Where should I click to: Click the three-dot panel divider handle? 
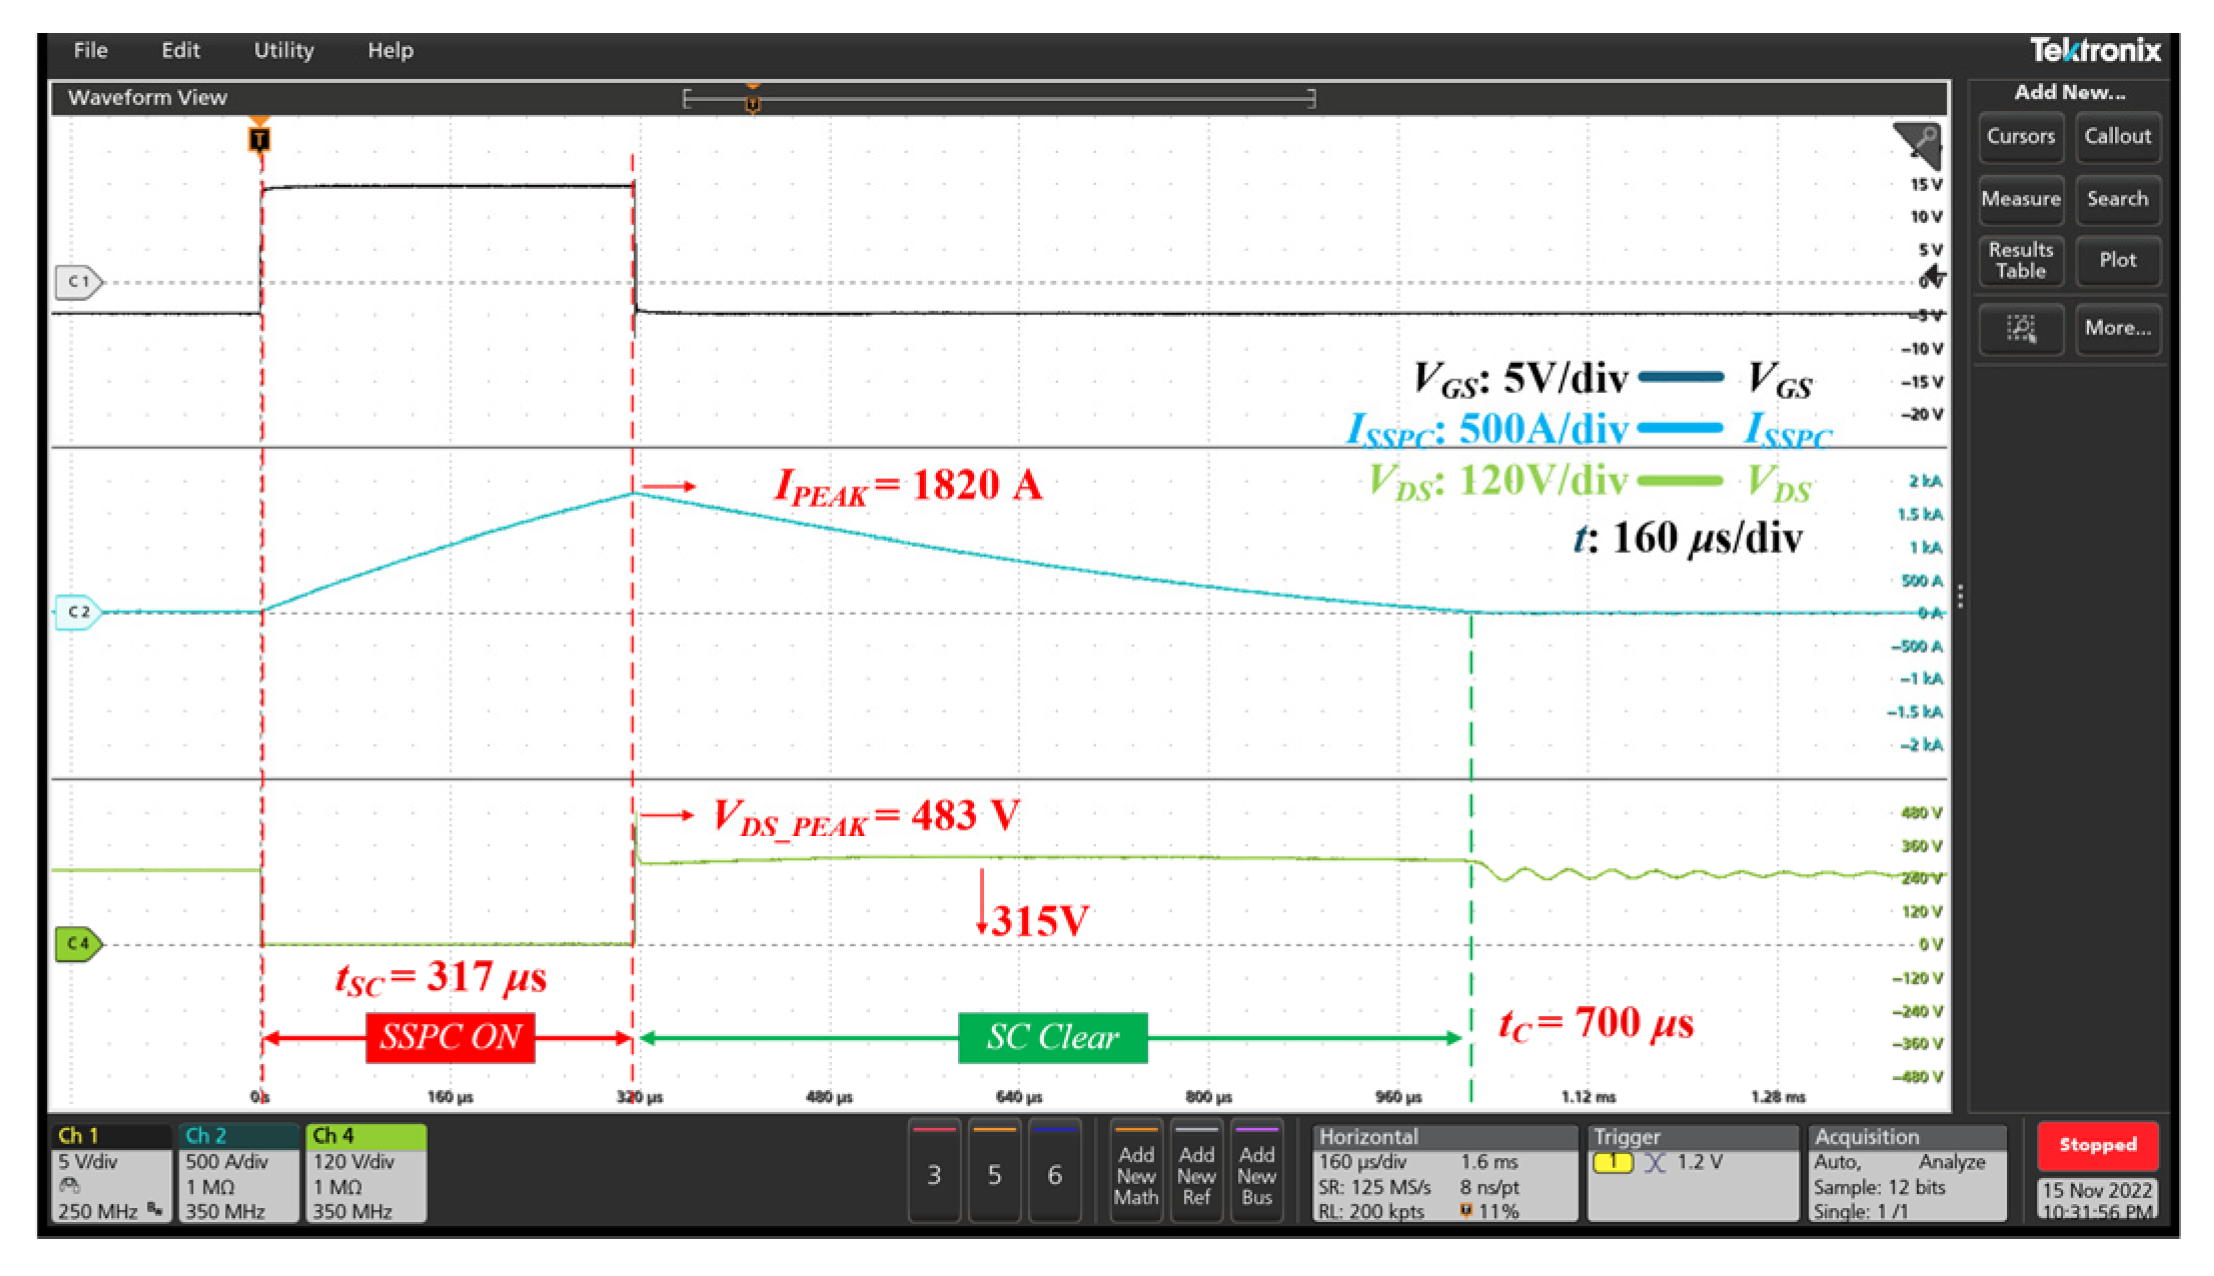(1960, 597)
